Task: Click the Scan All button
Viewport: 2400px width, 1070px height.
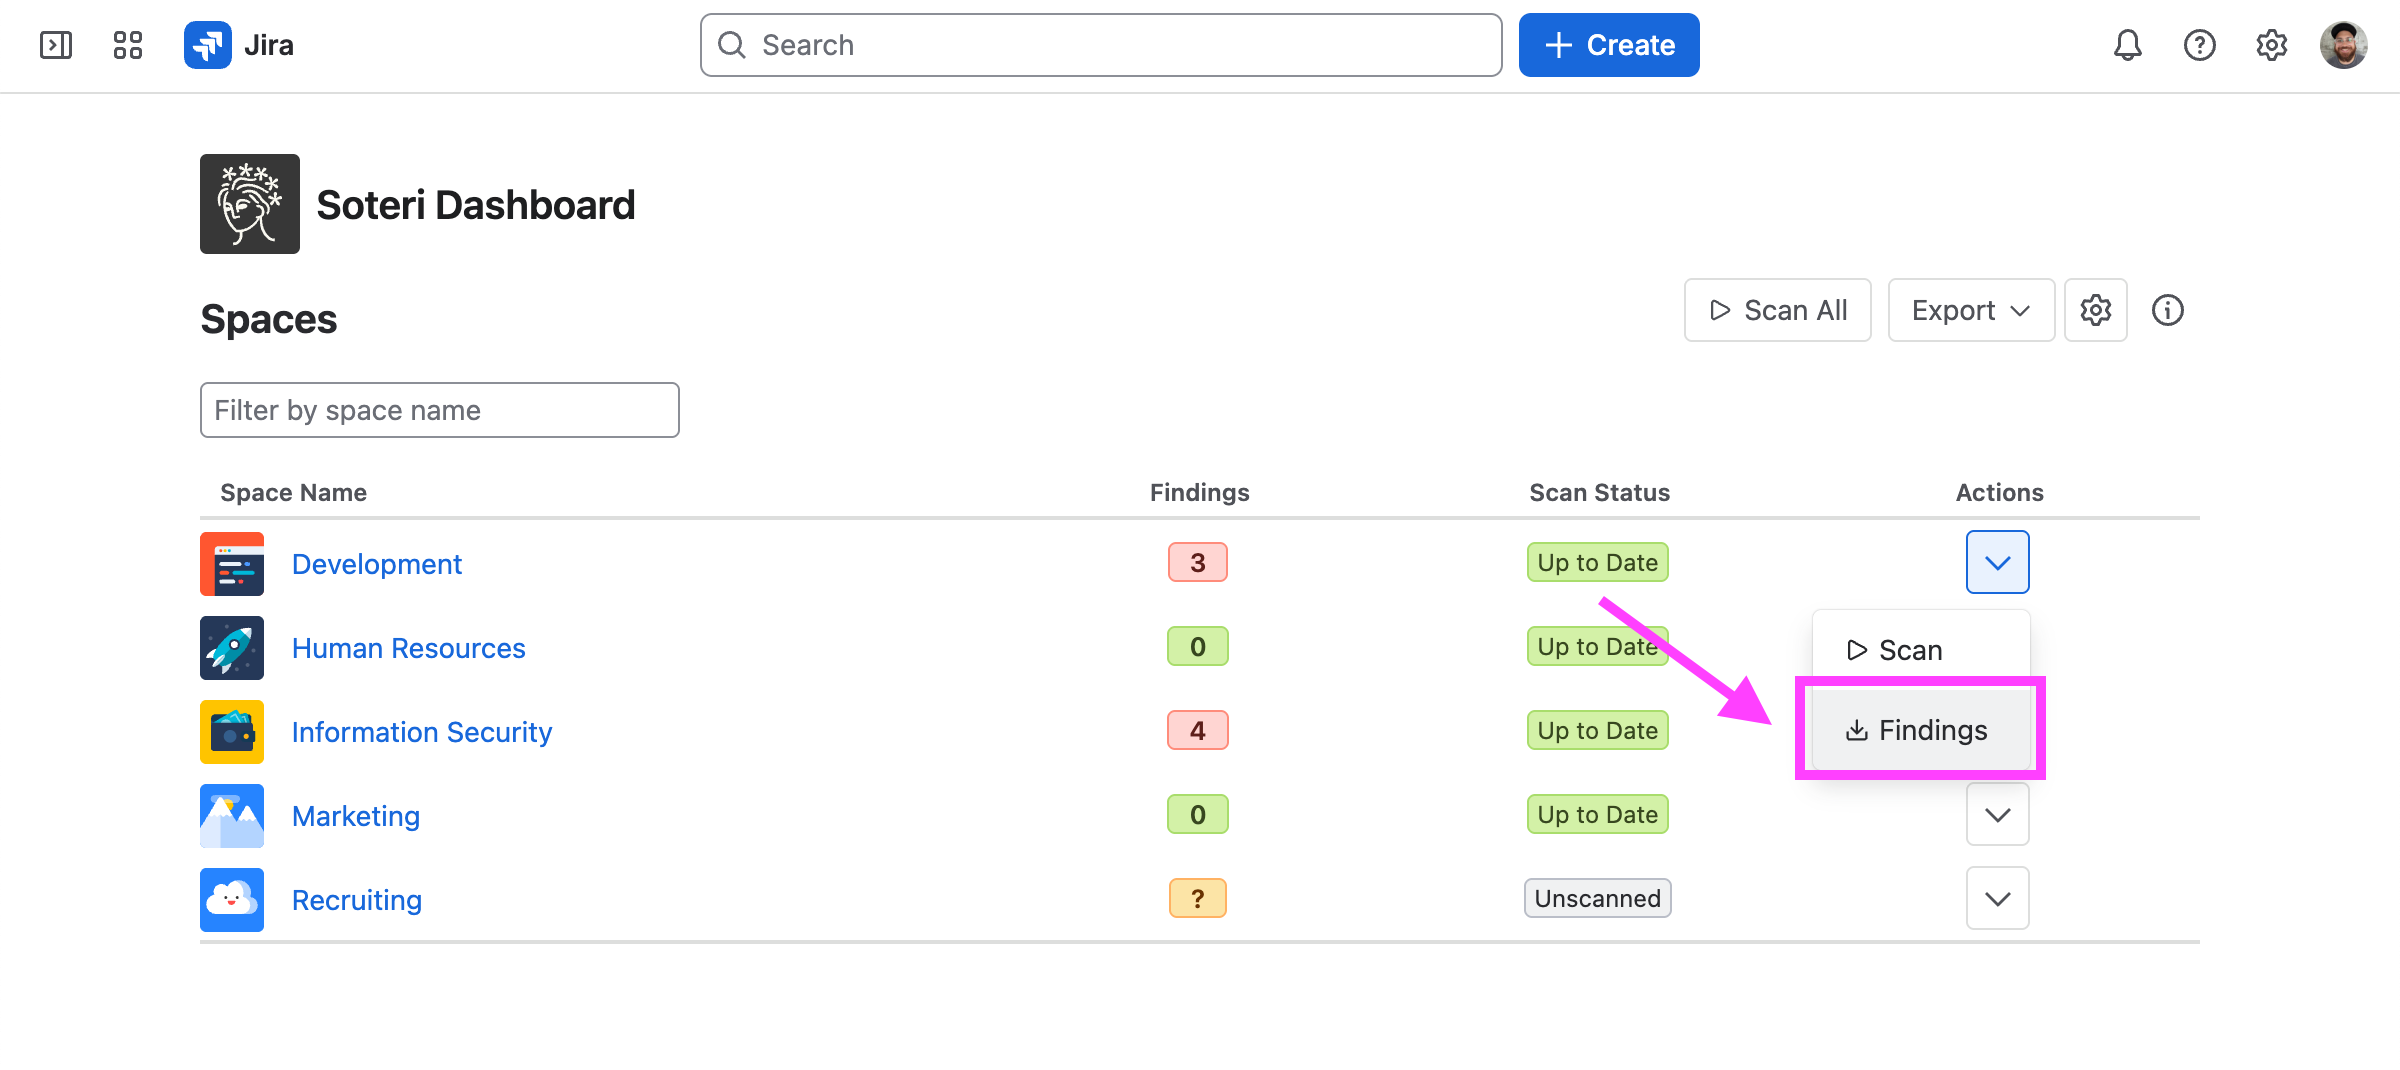Action: [x=1778, y=310]
